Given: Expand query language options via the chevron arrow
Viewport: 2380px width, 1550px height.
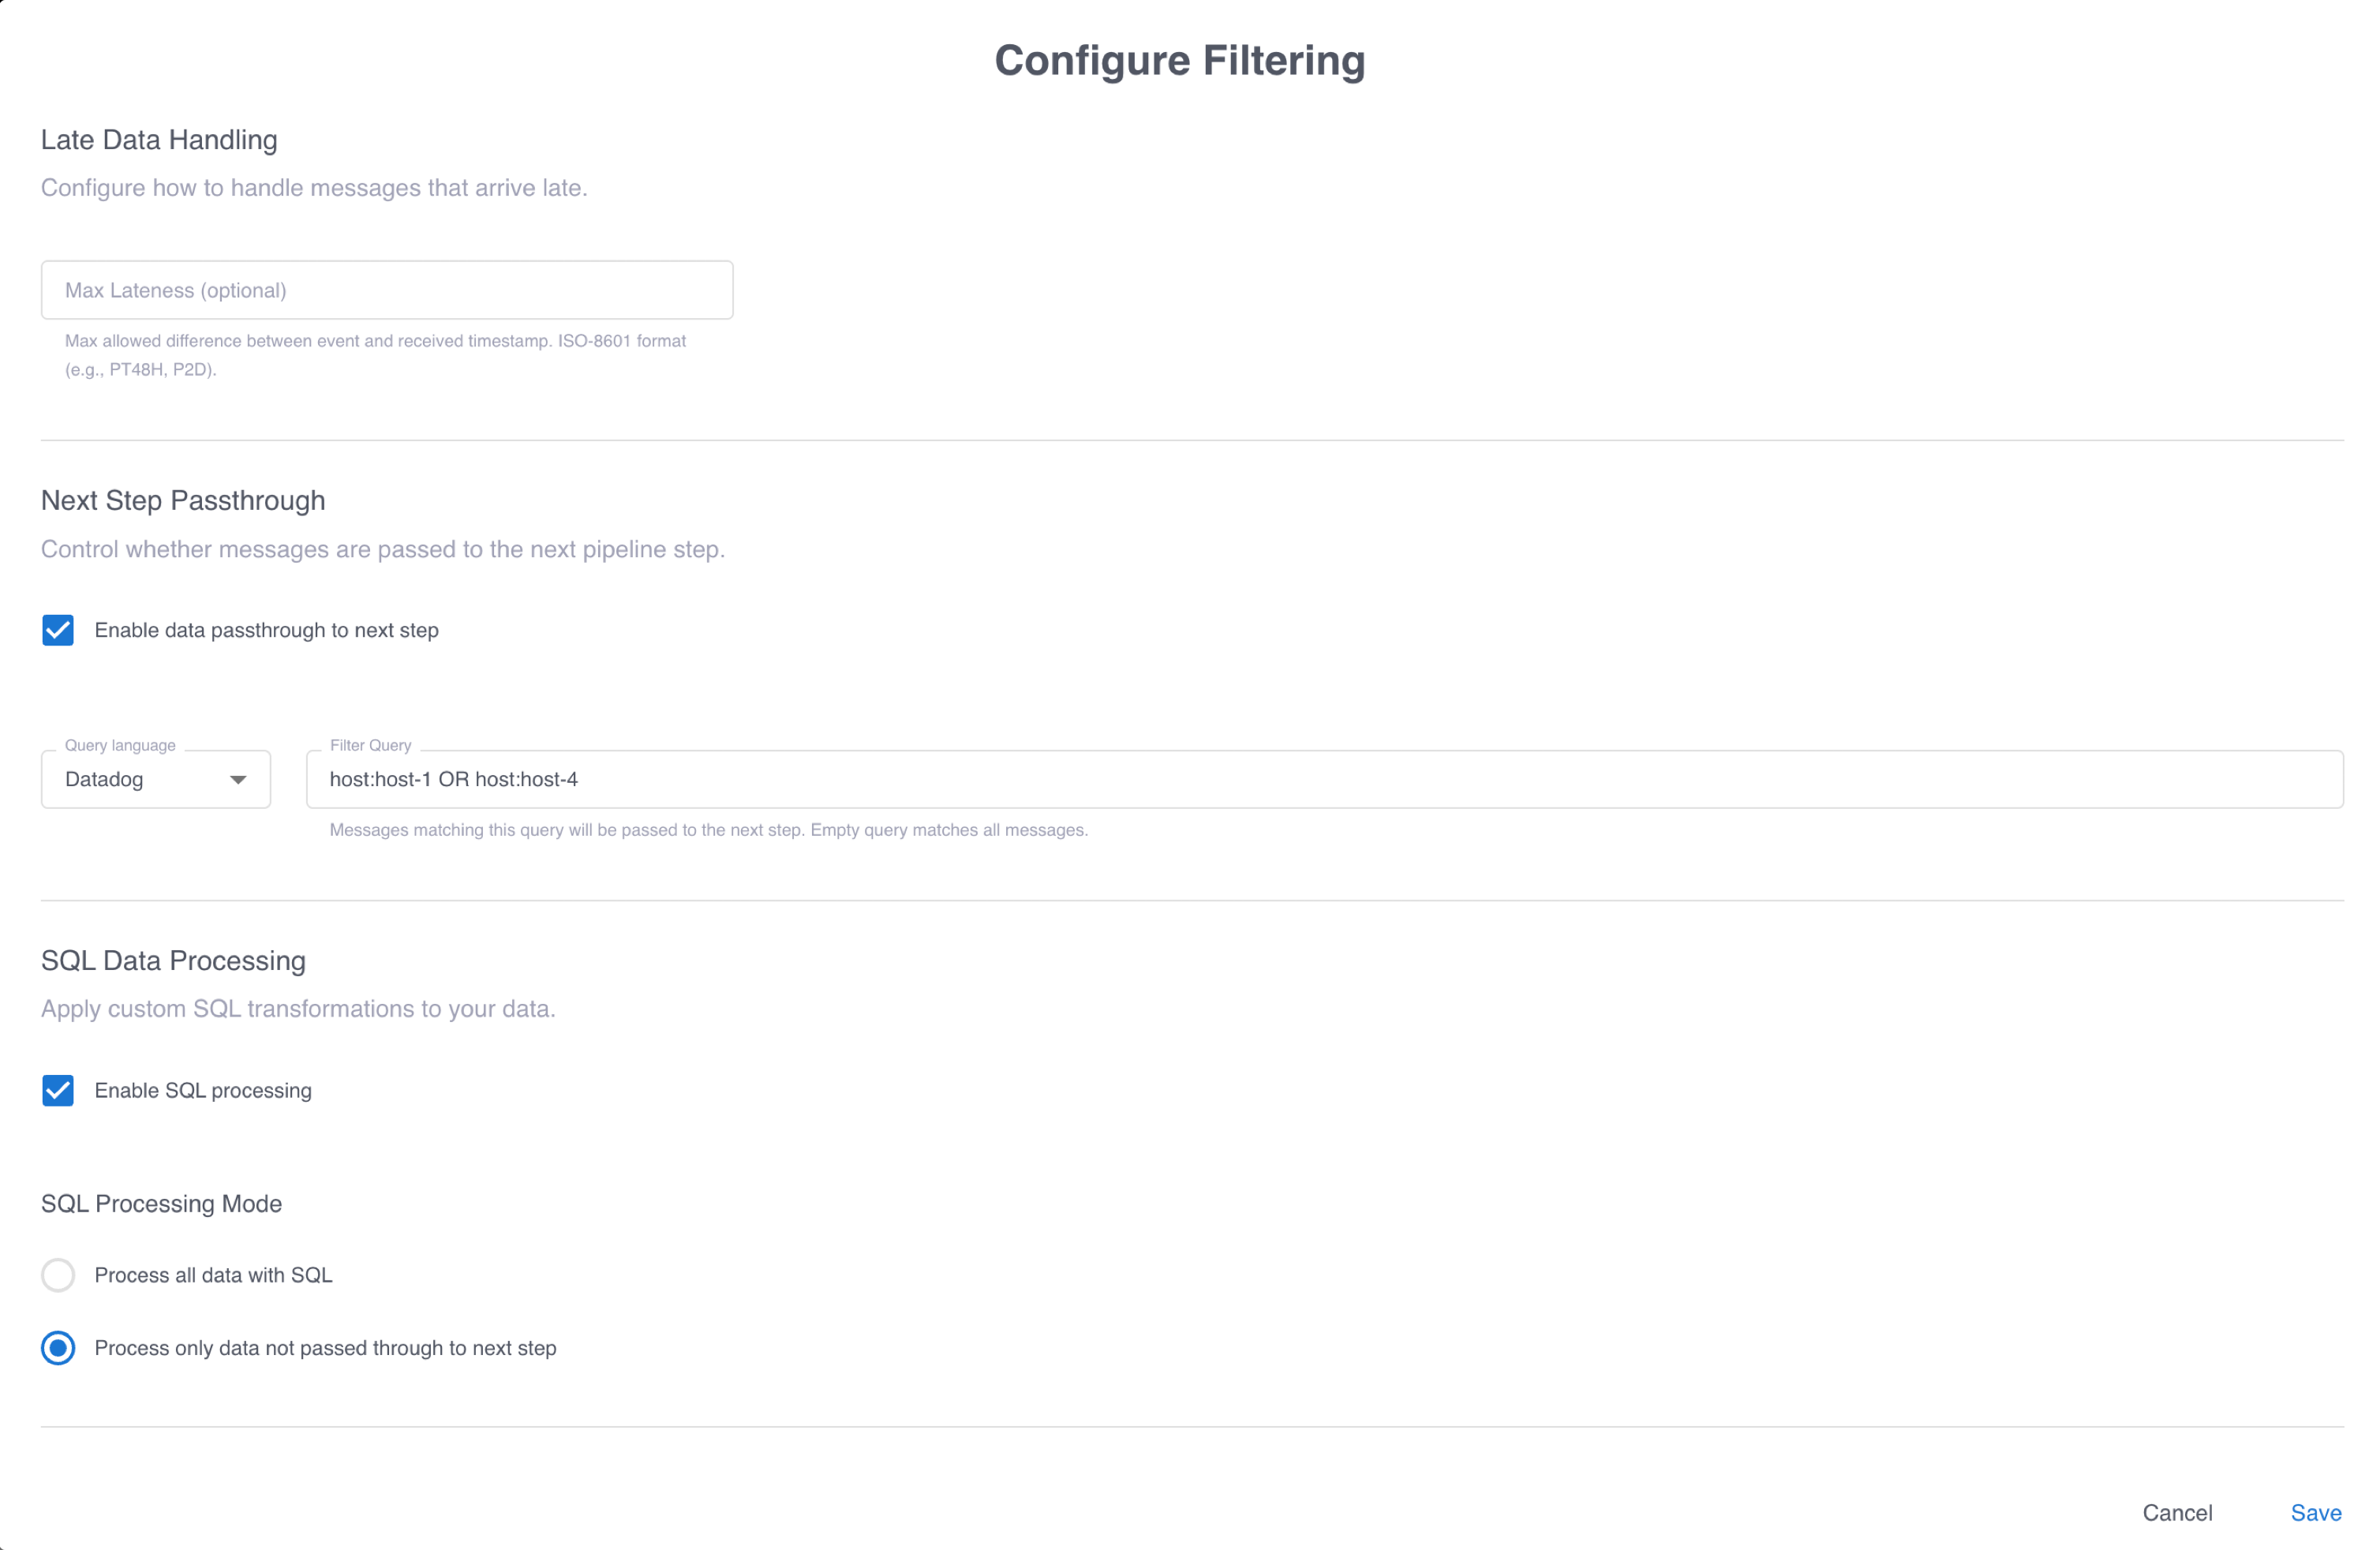Looking at the screenshot, I should 238,779.
